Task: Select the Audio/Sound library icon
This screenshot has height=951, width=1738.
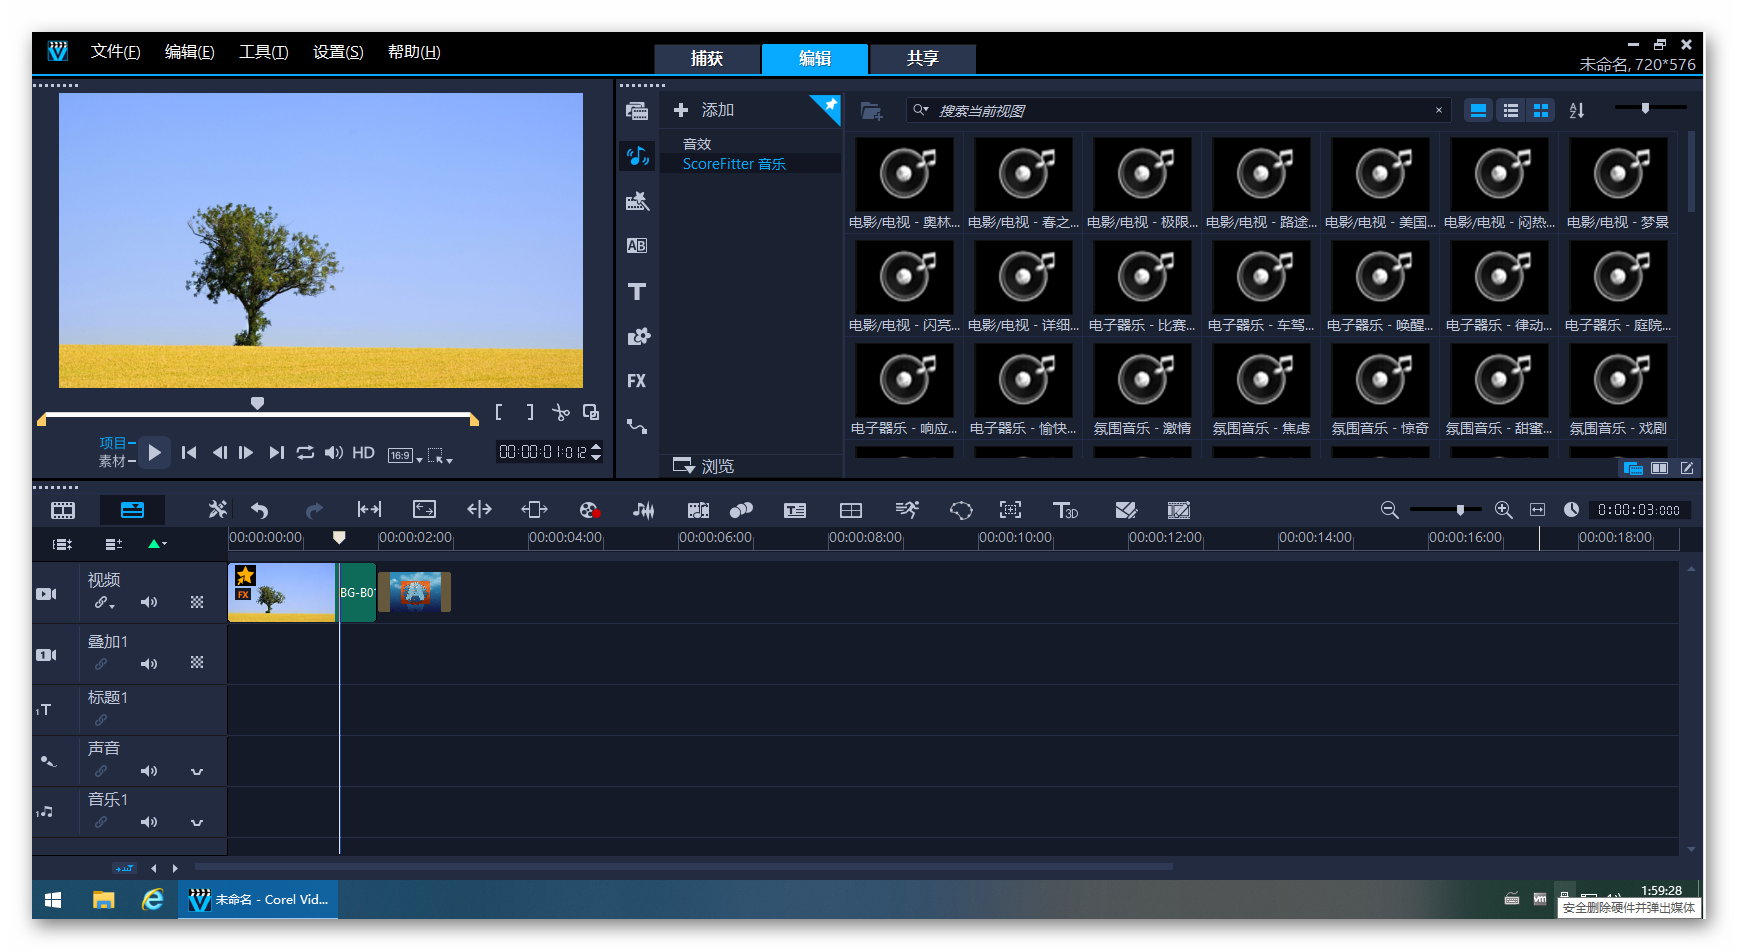Action: pos(637,156)
